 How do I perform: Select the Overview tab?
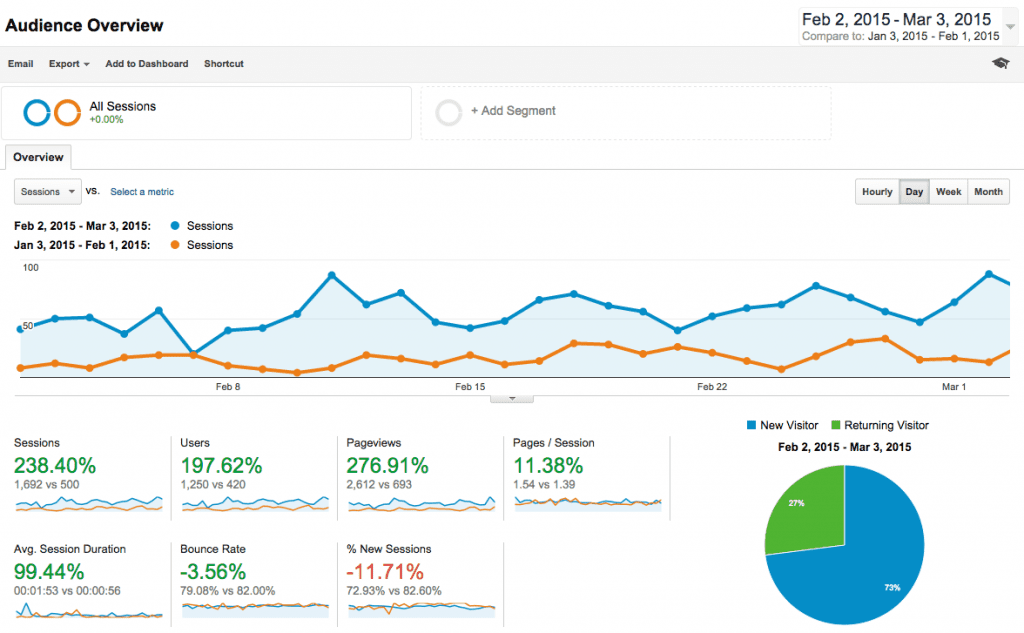click(x=38, y=157)
